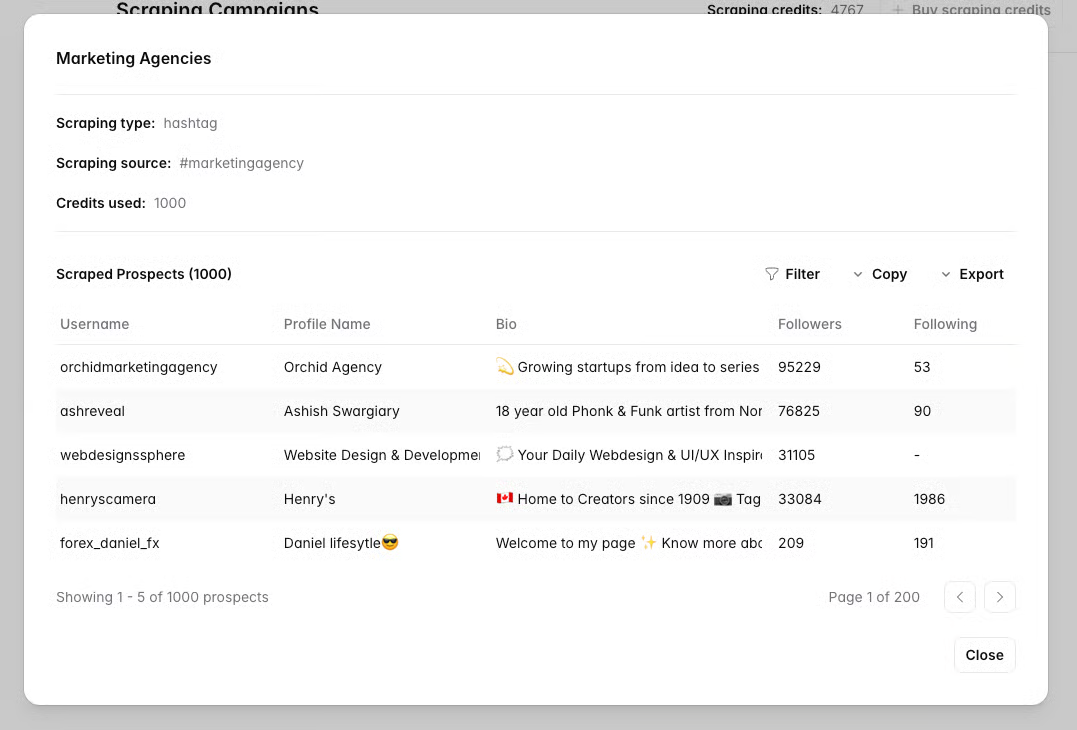Click the Profile Name column header
Screen dimensions: 1077x730
(x=327, y=324)
